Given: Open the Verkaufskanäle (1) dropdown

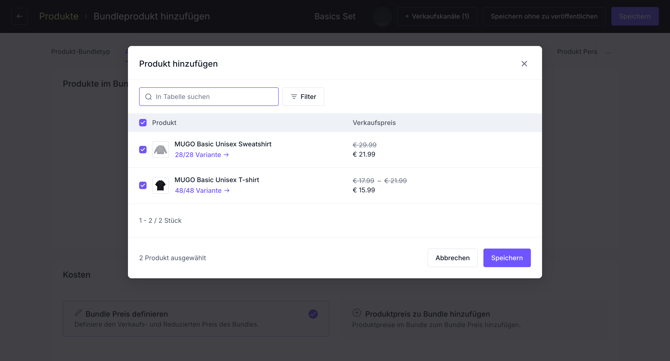Looking at the screenshot, I should coord(437,16).
